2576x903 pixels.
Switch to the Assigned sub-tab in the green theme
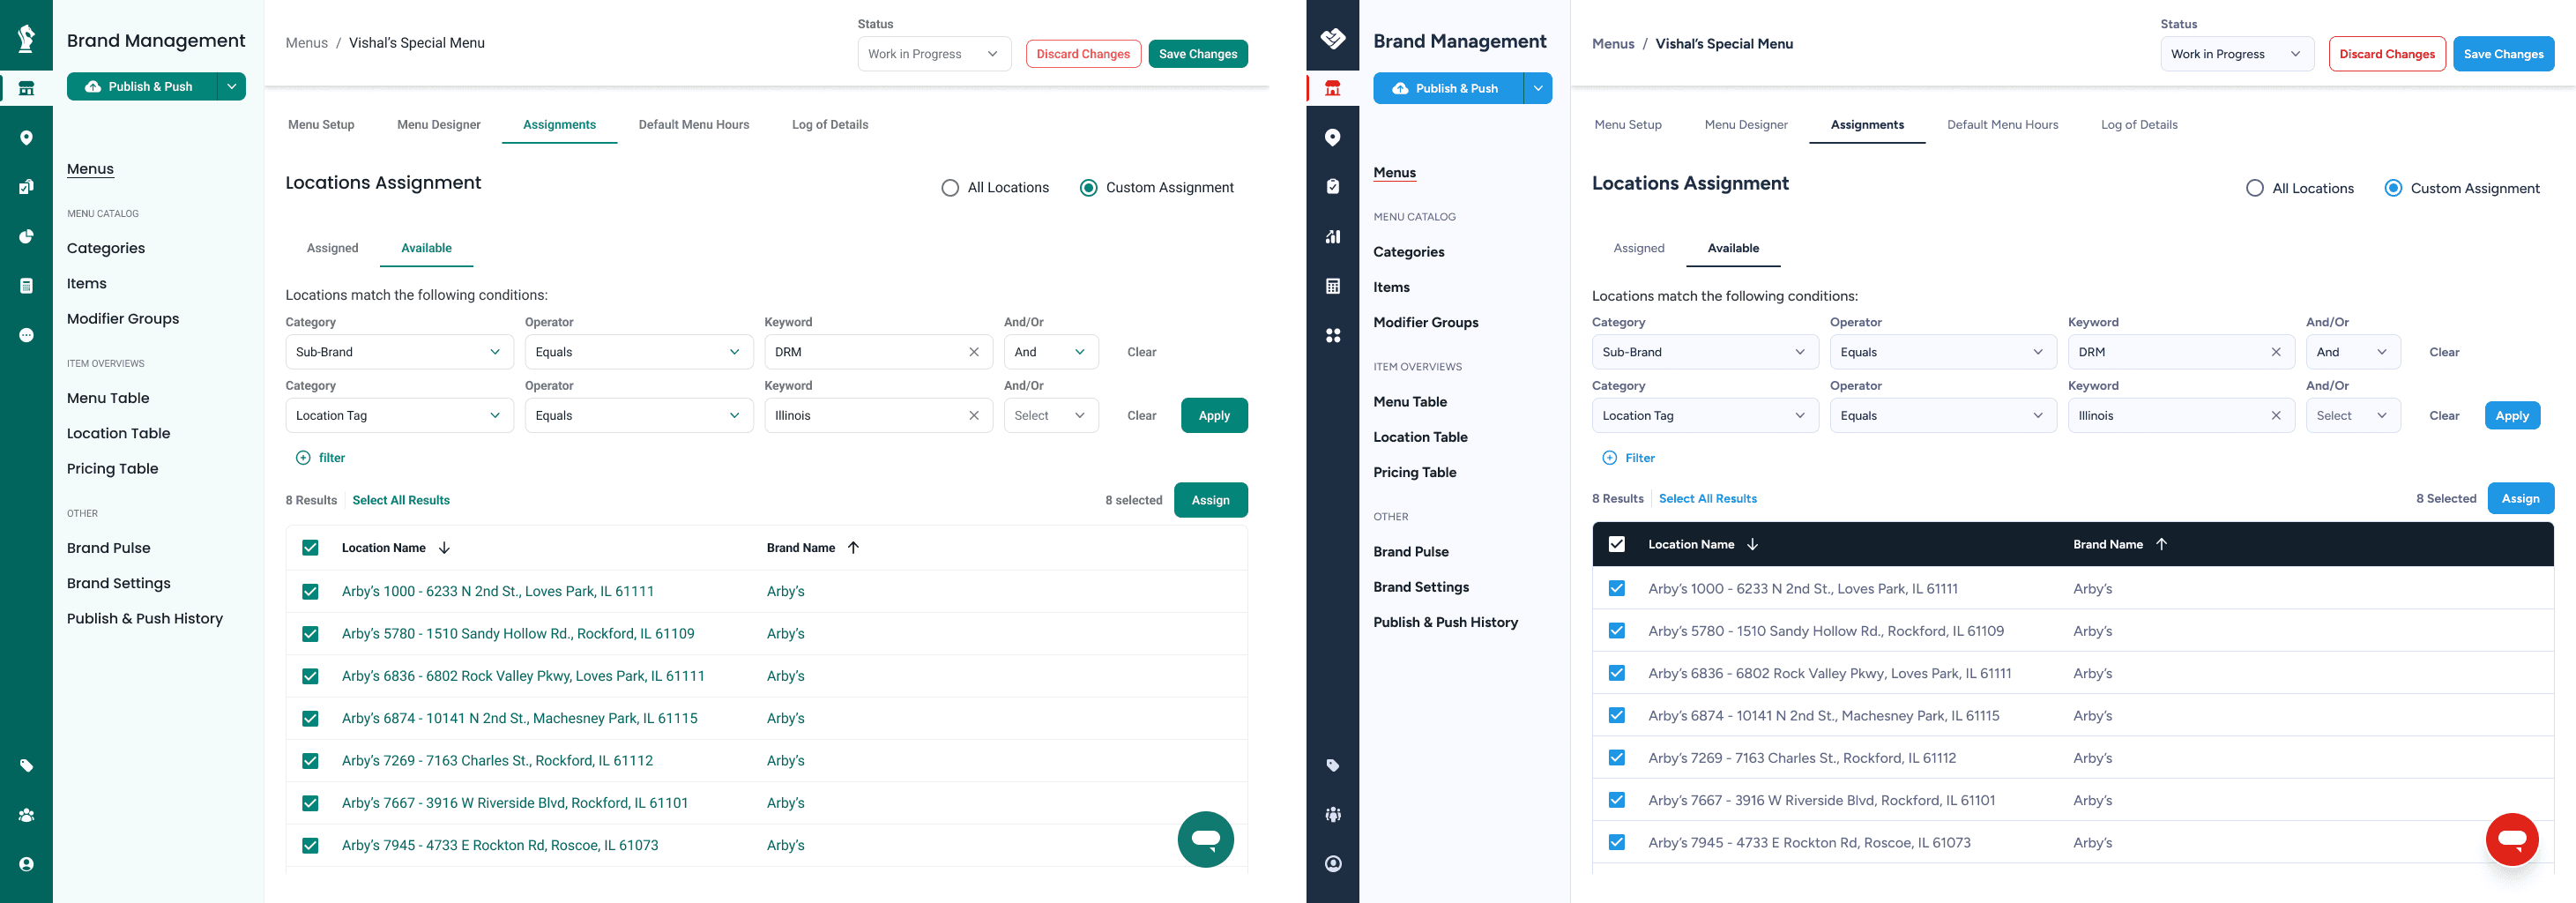pyautogui.click(x=332, y=248)
